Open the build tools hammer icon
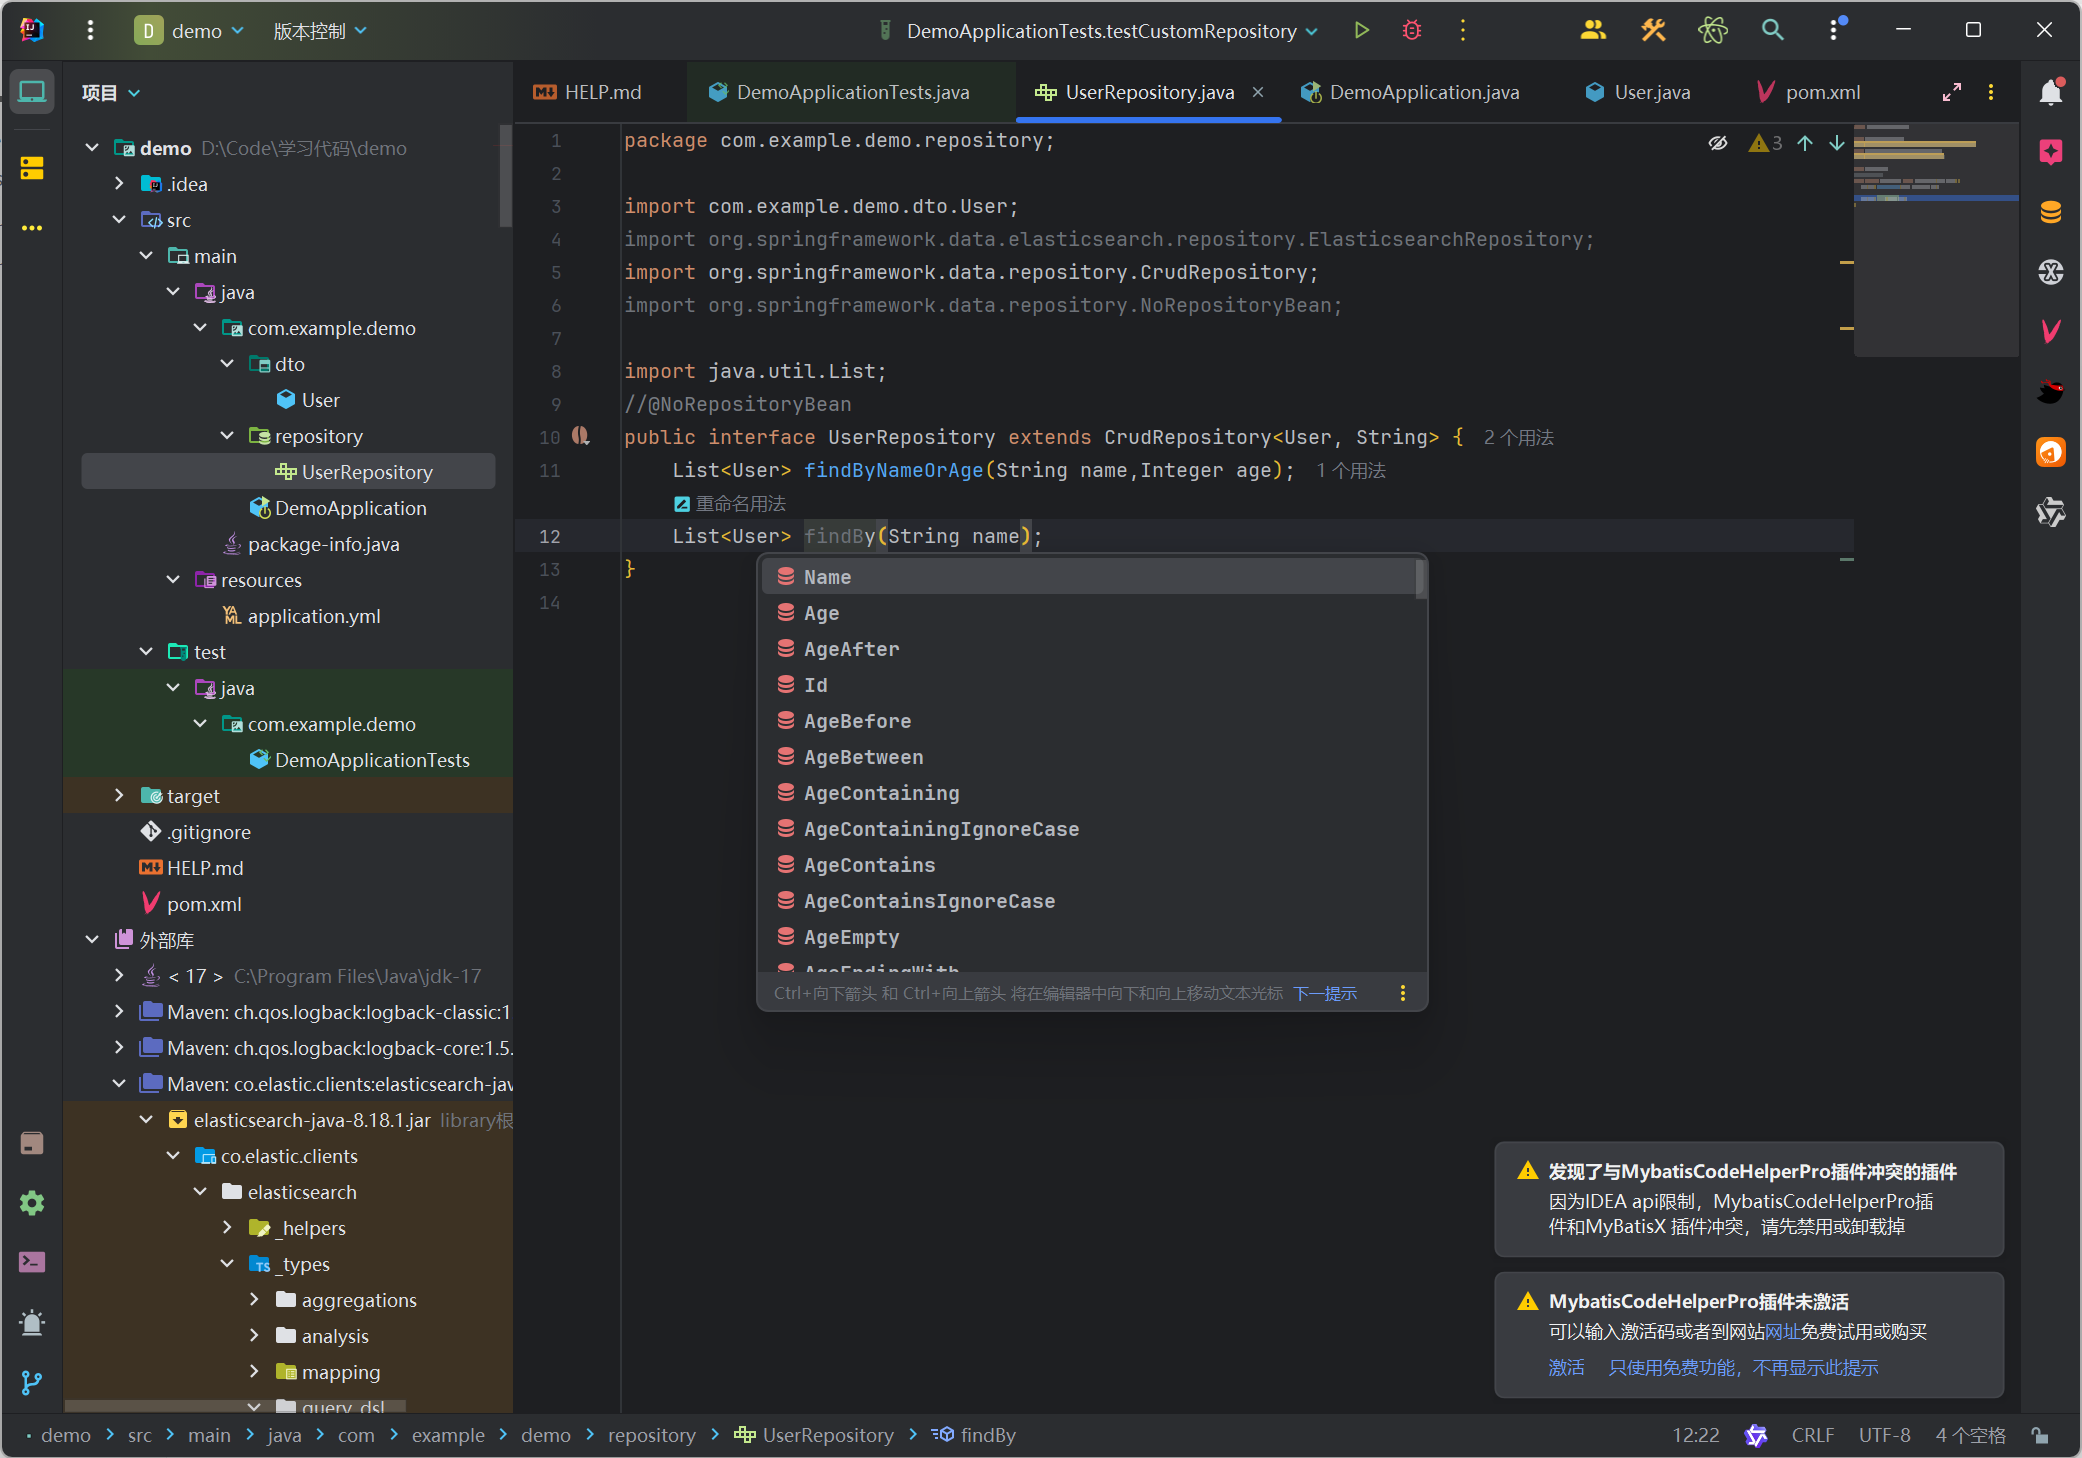This screenshot has width=2082, height=1458. 1653,31
